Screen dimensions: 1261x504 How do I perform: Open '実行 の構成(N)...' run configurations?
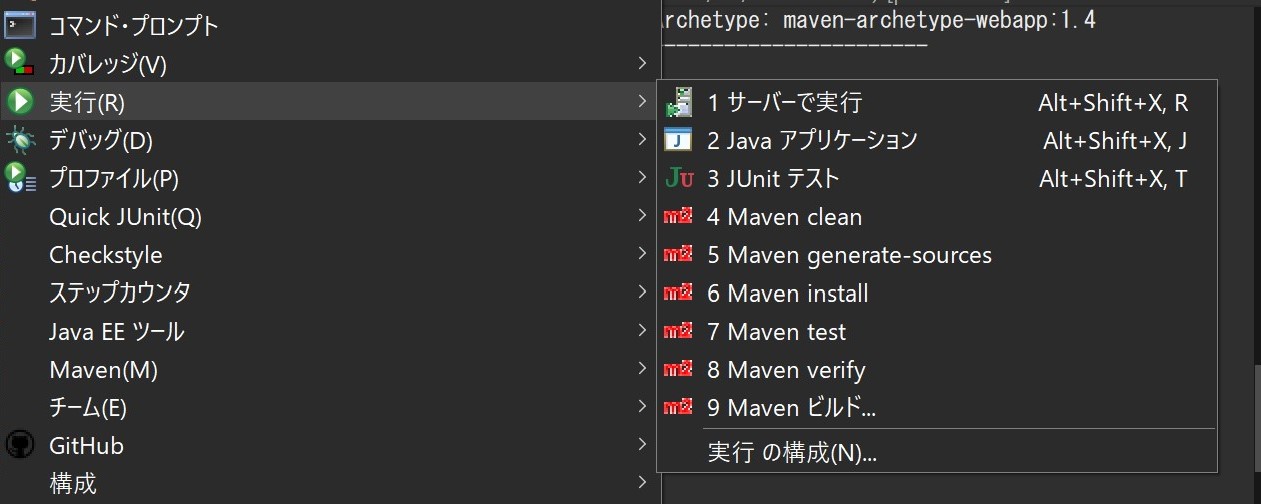click(x=937, y=453)
